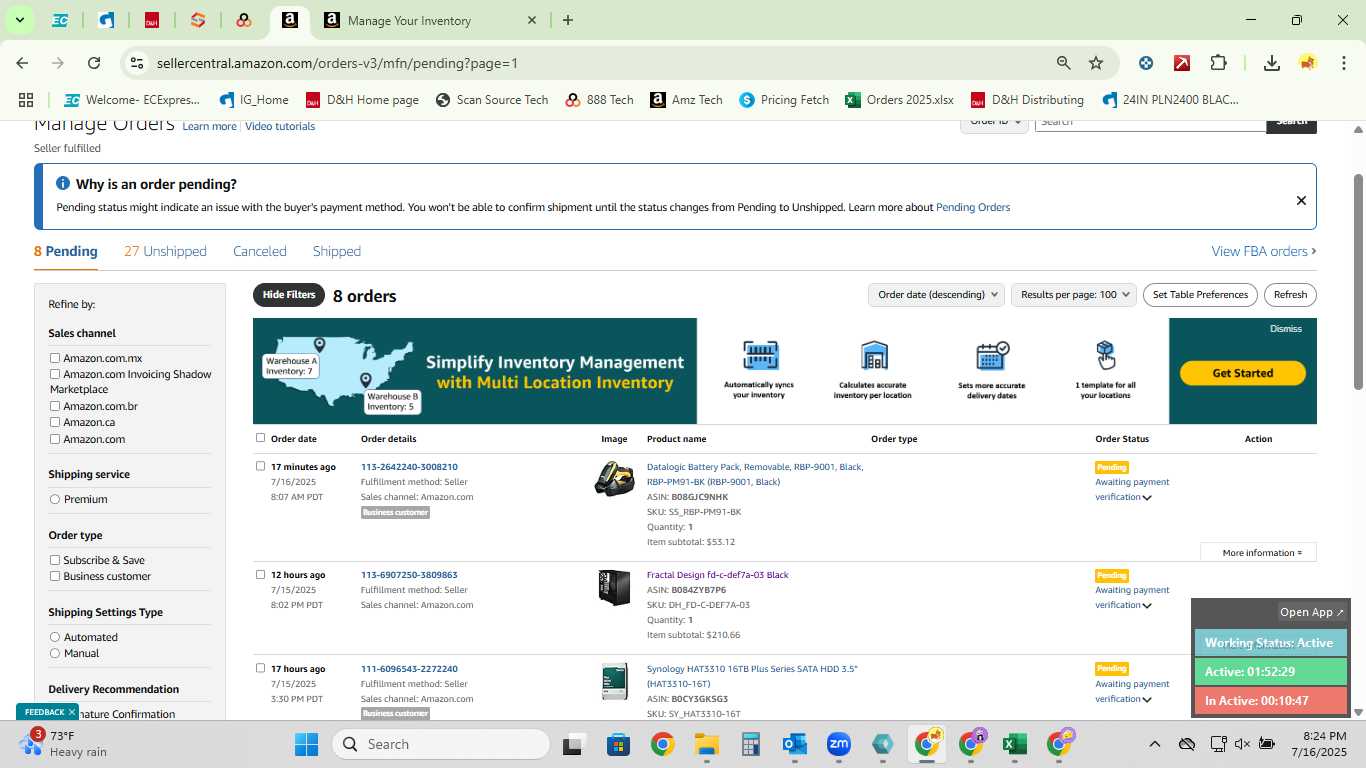This screenshot has height=768, width=1366.
Task: Click the browser back arrow
Action: [x=22, y=63]
